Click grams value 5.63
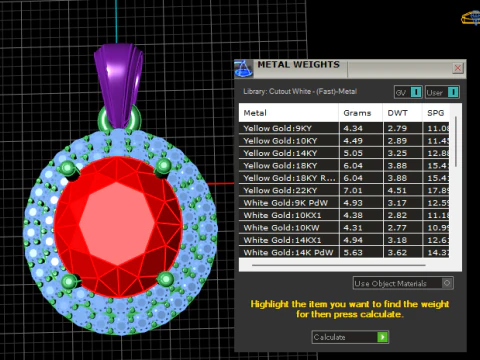 353,252
